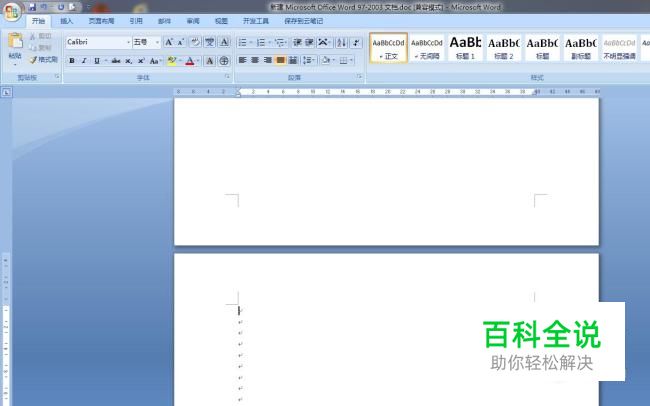Expand the paragraph group dialog launcher
650x406 pixels.
tap(359, 77)
